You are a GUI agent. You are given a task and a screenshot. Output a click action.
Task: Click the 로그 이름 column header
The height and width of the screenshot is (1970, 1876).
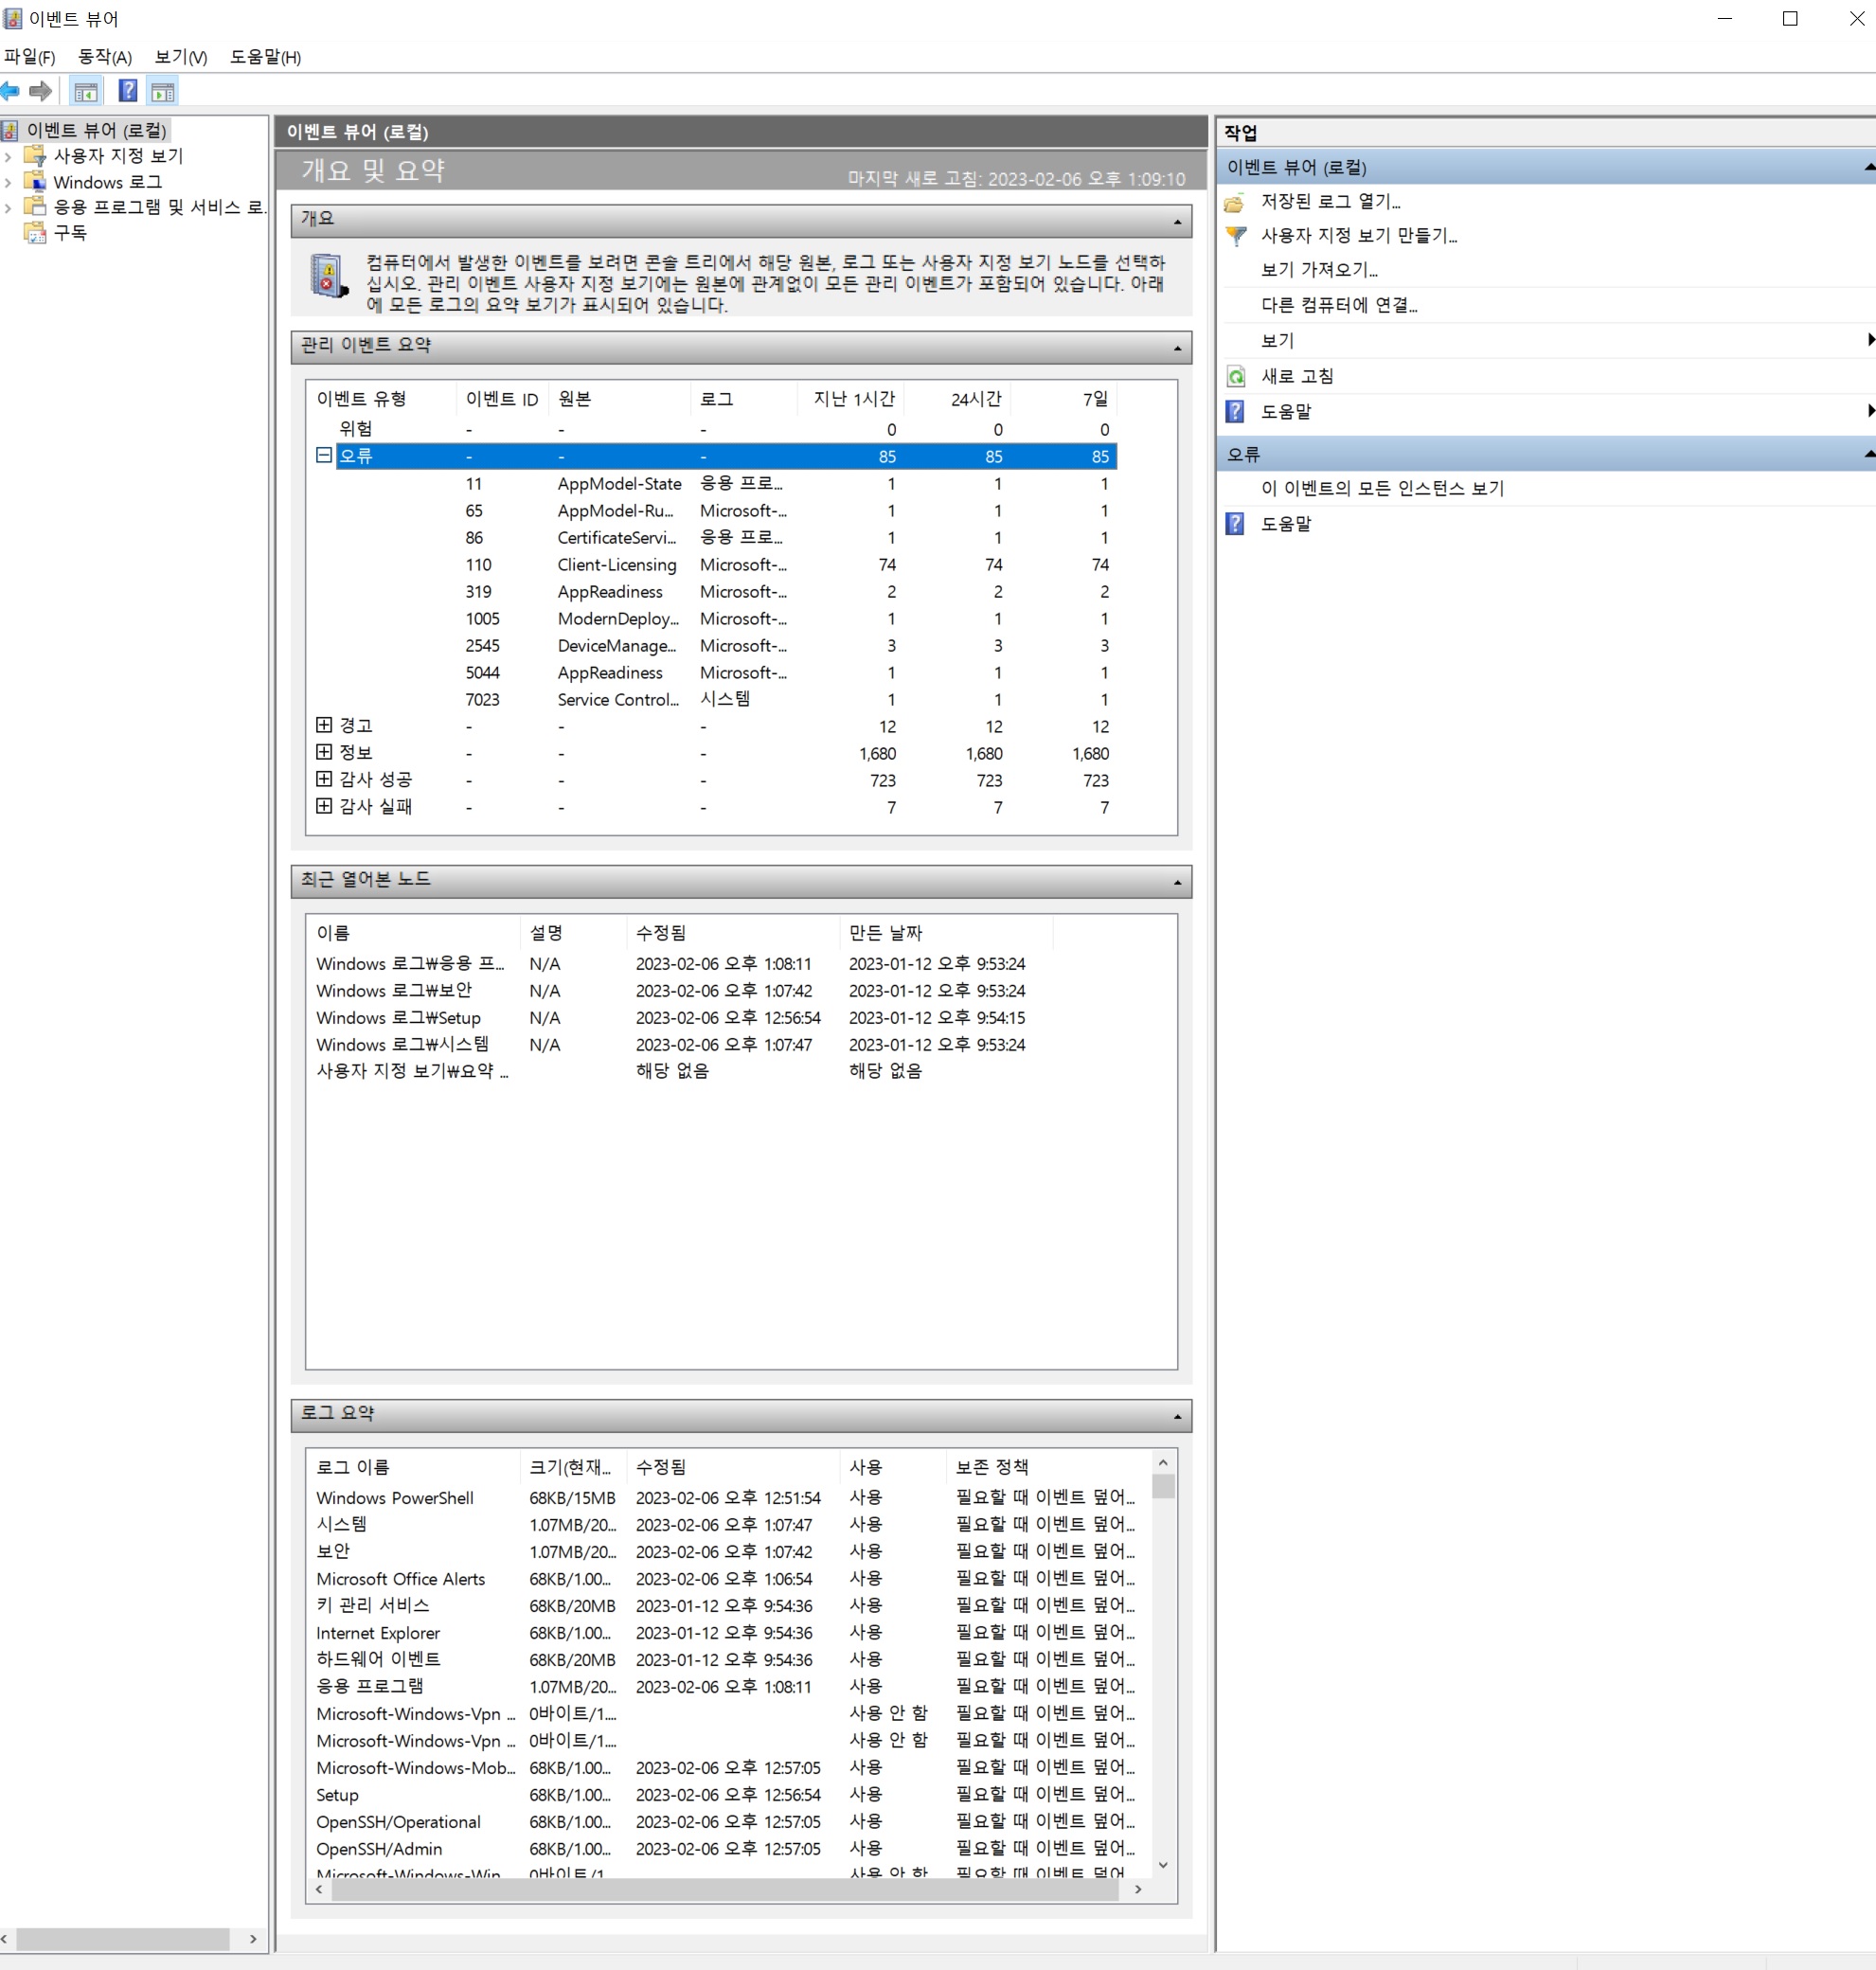(414, 1468)
